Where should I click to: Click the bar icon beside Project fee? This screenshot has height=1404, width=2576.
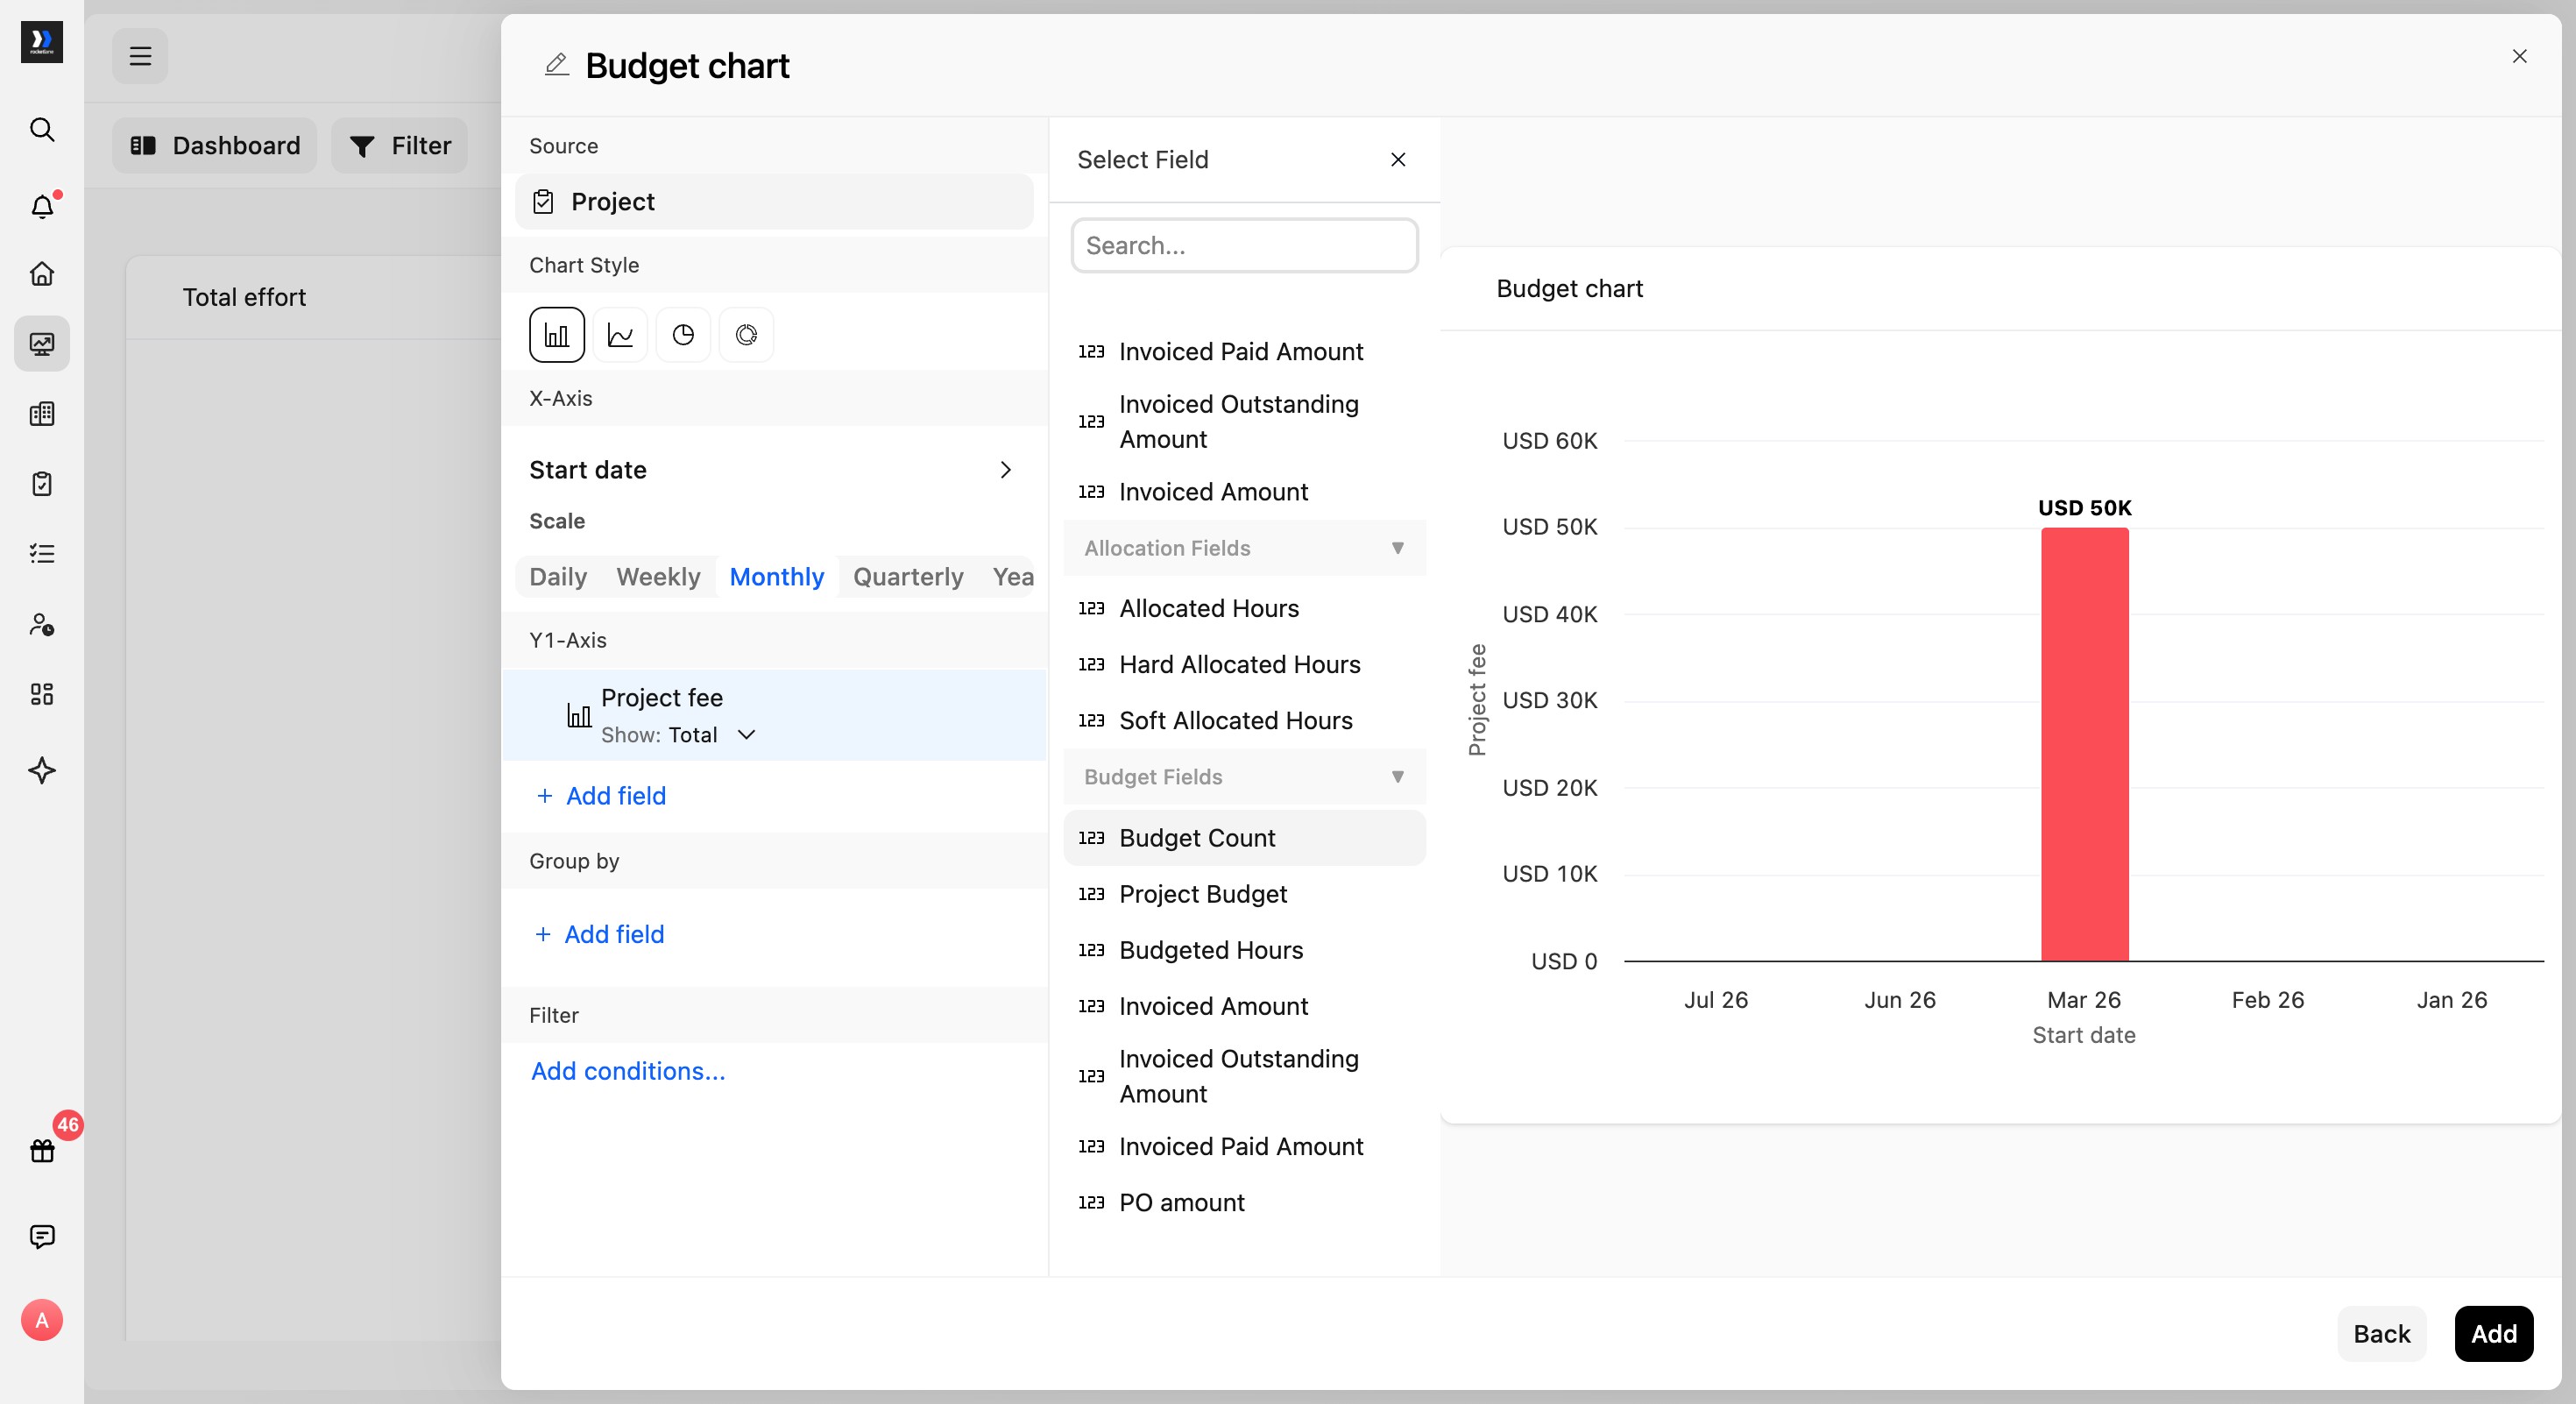coord(579,715)
